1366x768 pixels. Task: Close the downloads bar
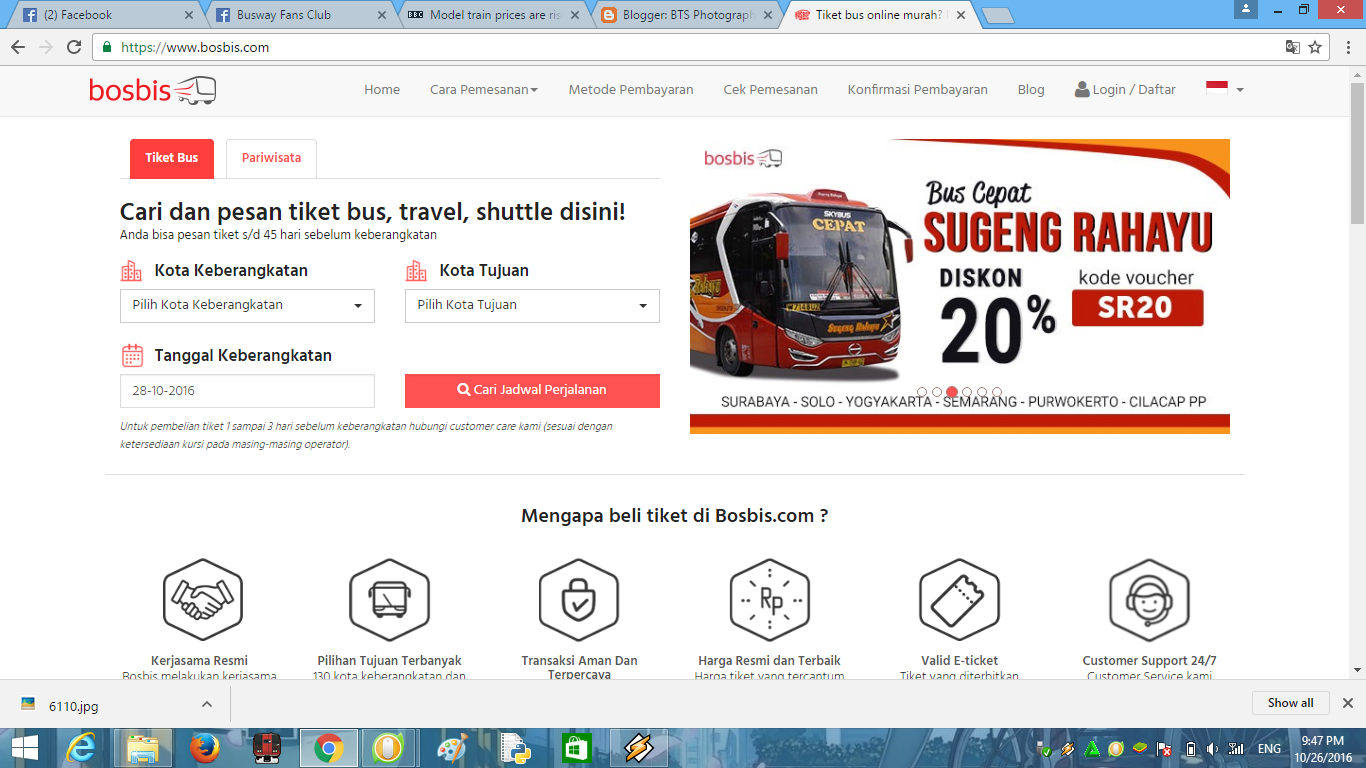pyautogui.click(x=1348, y=703)
